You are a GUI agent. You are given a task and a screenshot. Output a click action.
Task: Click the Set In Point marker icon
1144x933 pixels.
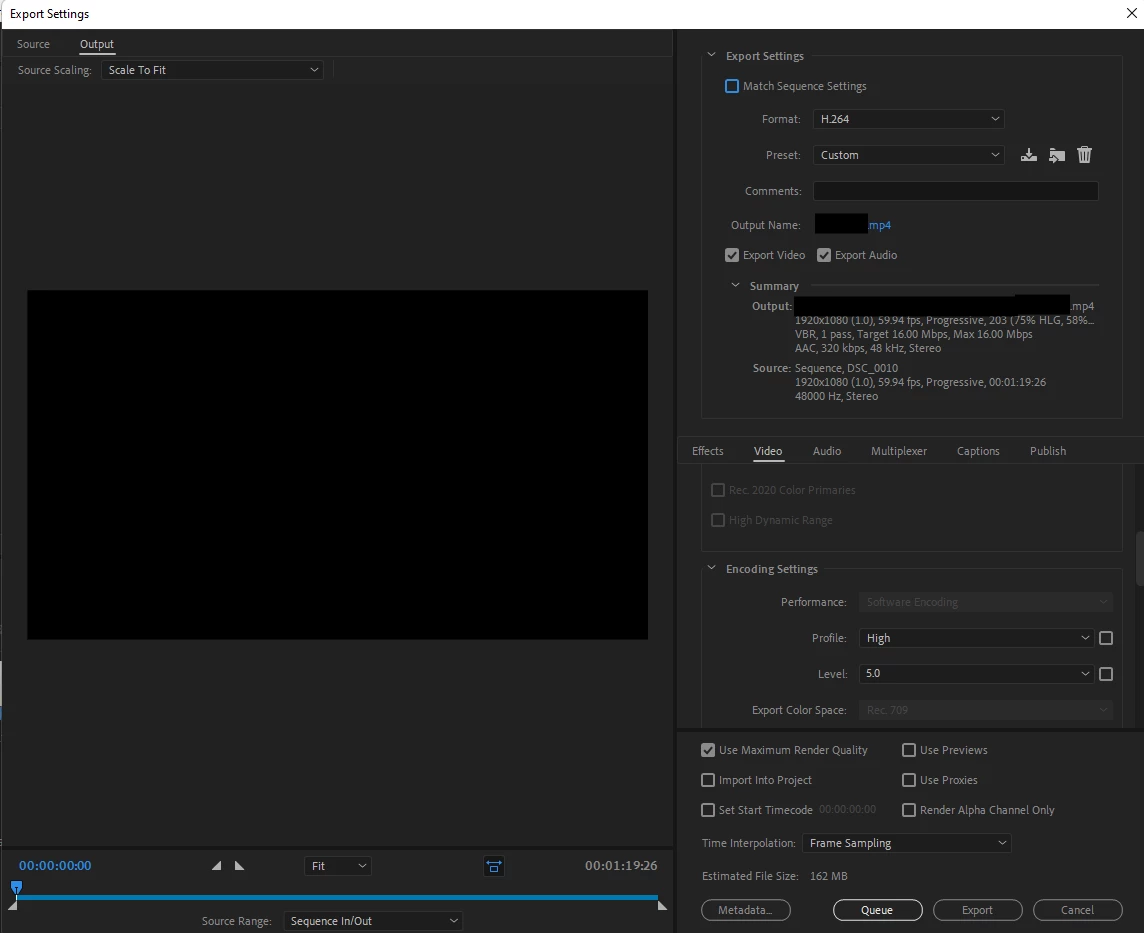click(x=217, y=866)
